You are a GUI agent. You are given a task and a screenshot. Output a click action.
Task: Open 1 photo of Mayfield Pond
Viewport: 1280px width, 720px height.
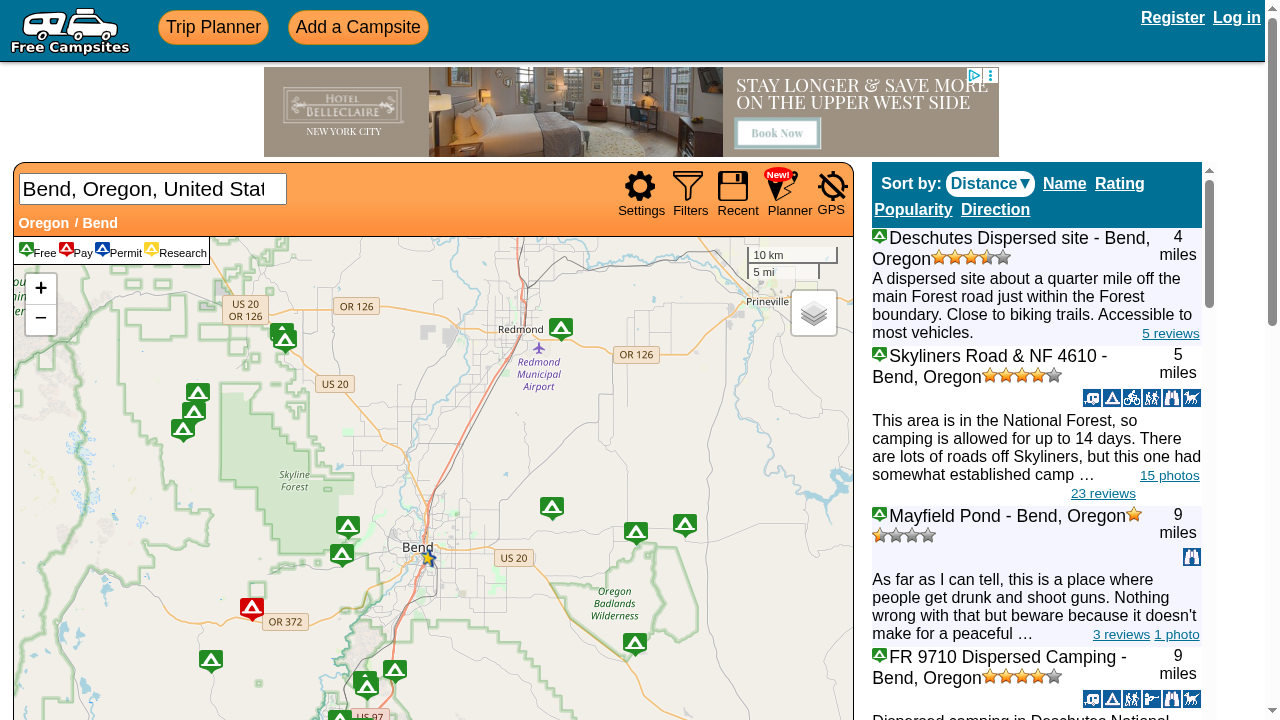[x=1177, y=634]
